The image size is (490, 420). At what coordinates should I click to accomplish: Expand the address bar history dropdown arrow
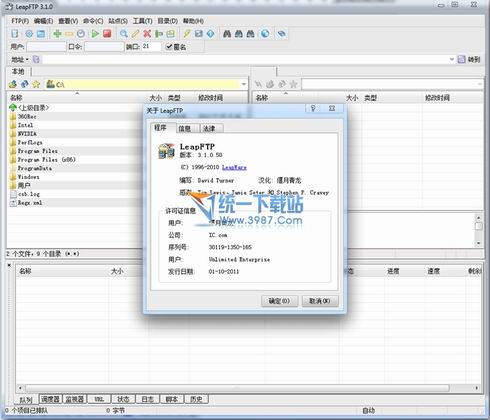tap(452, 60)
